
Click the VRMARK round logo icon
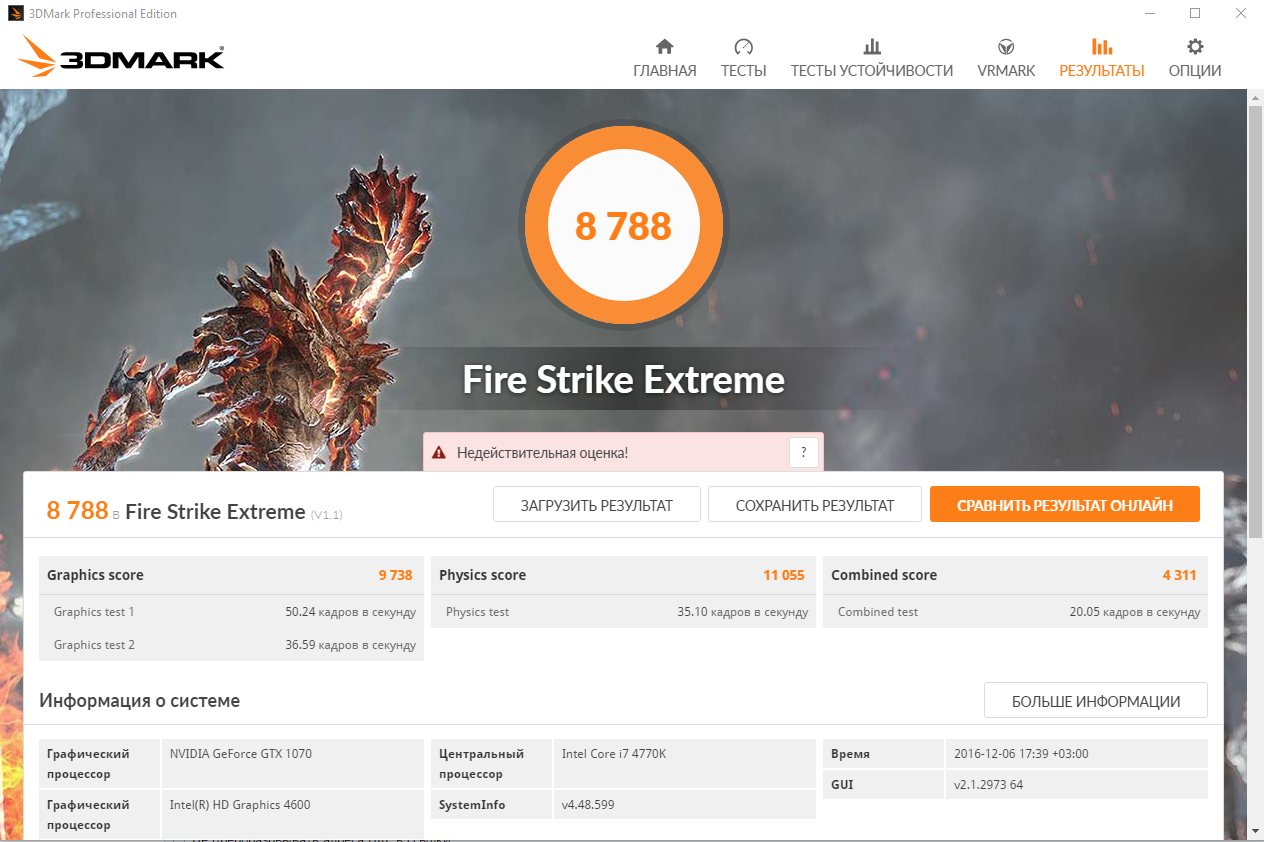click(1006, 46)
